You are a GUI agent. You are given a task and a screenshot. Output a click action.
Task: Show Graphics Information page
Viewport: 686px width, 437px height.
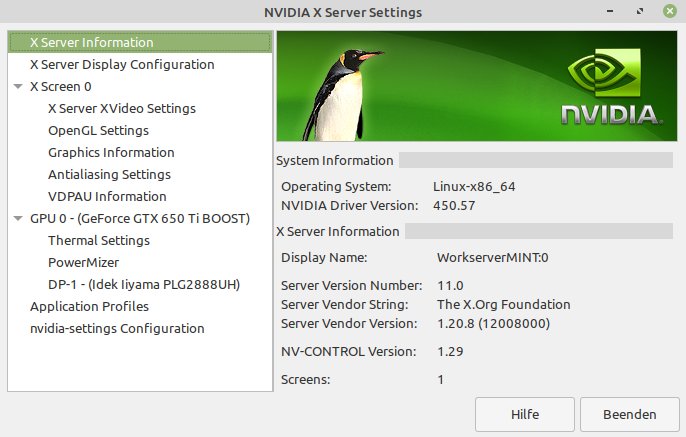[111, 153]
